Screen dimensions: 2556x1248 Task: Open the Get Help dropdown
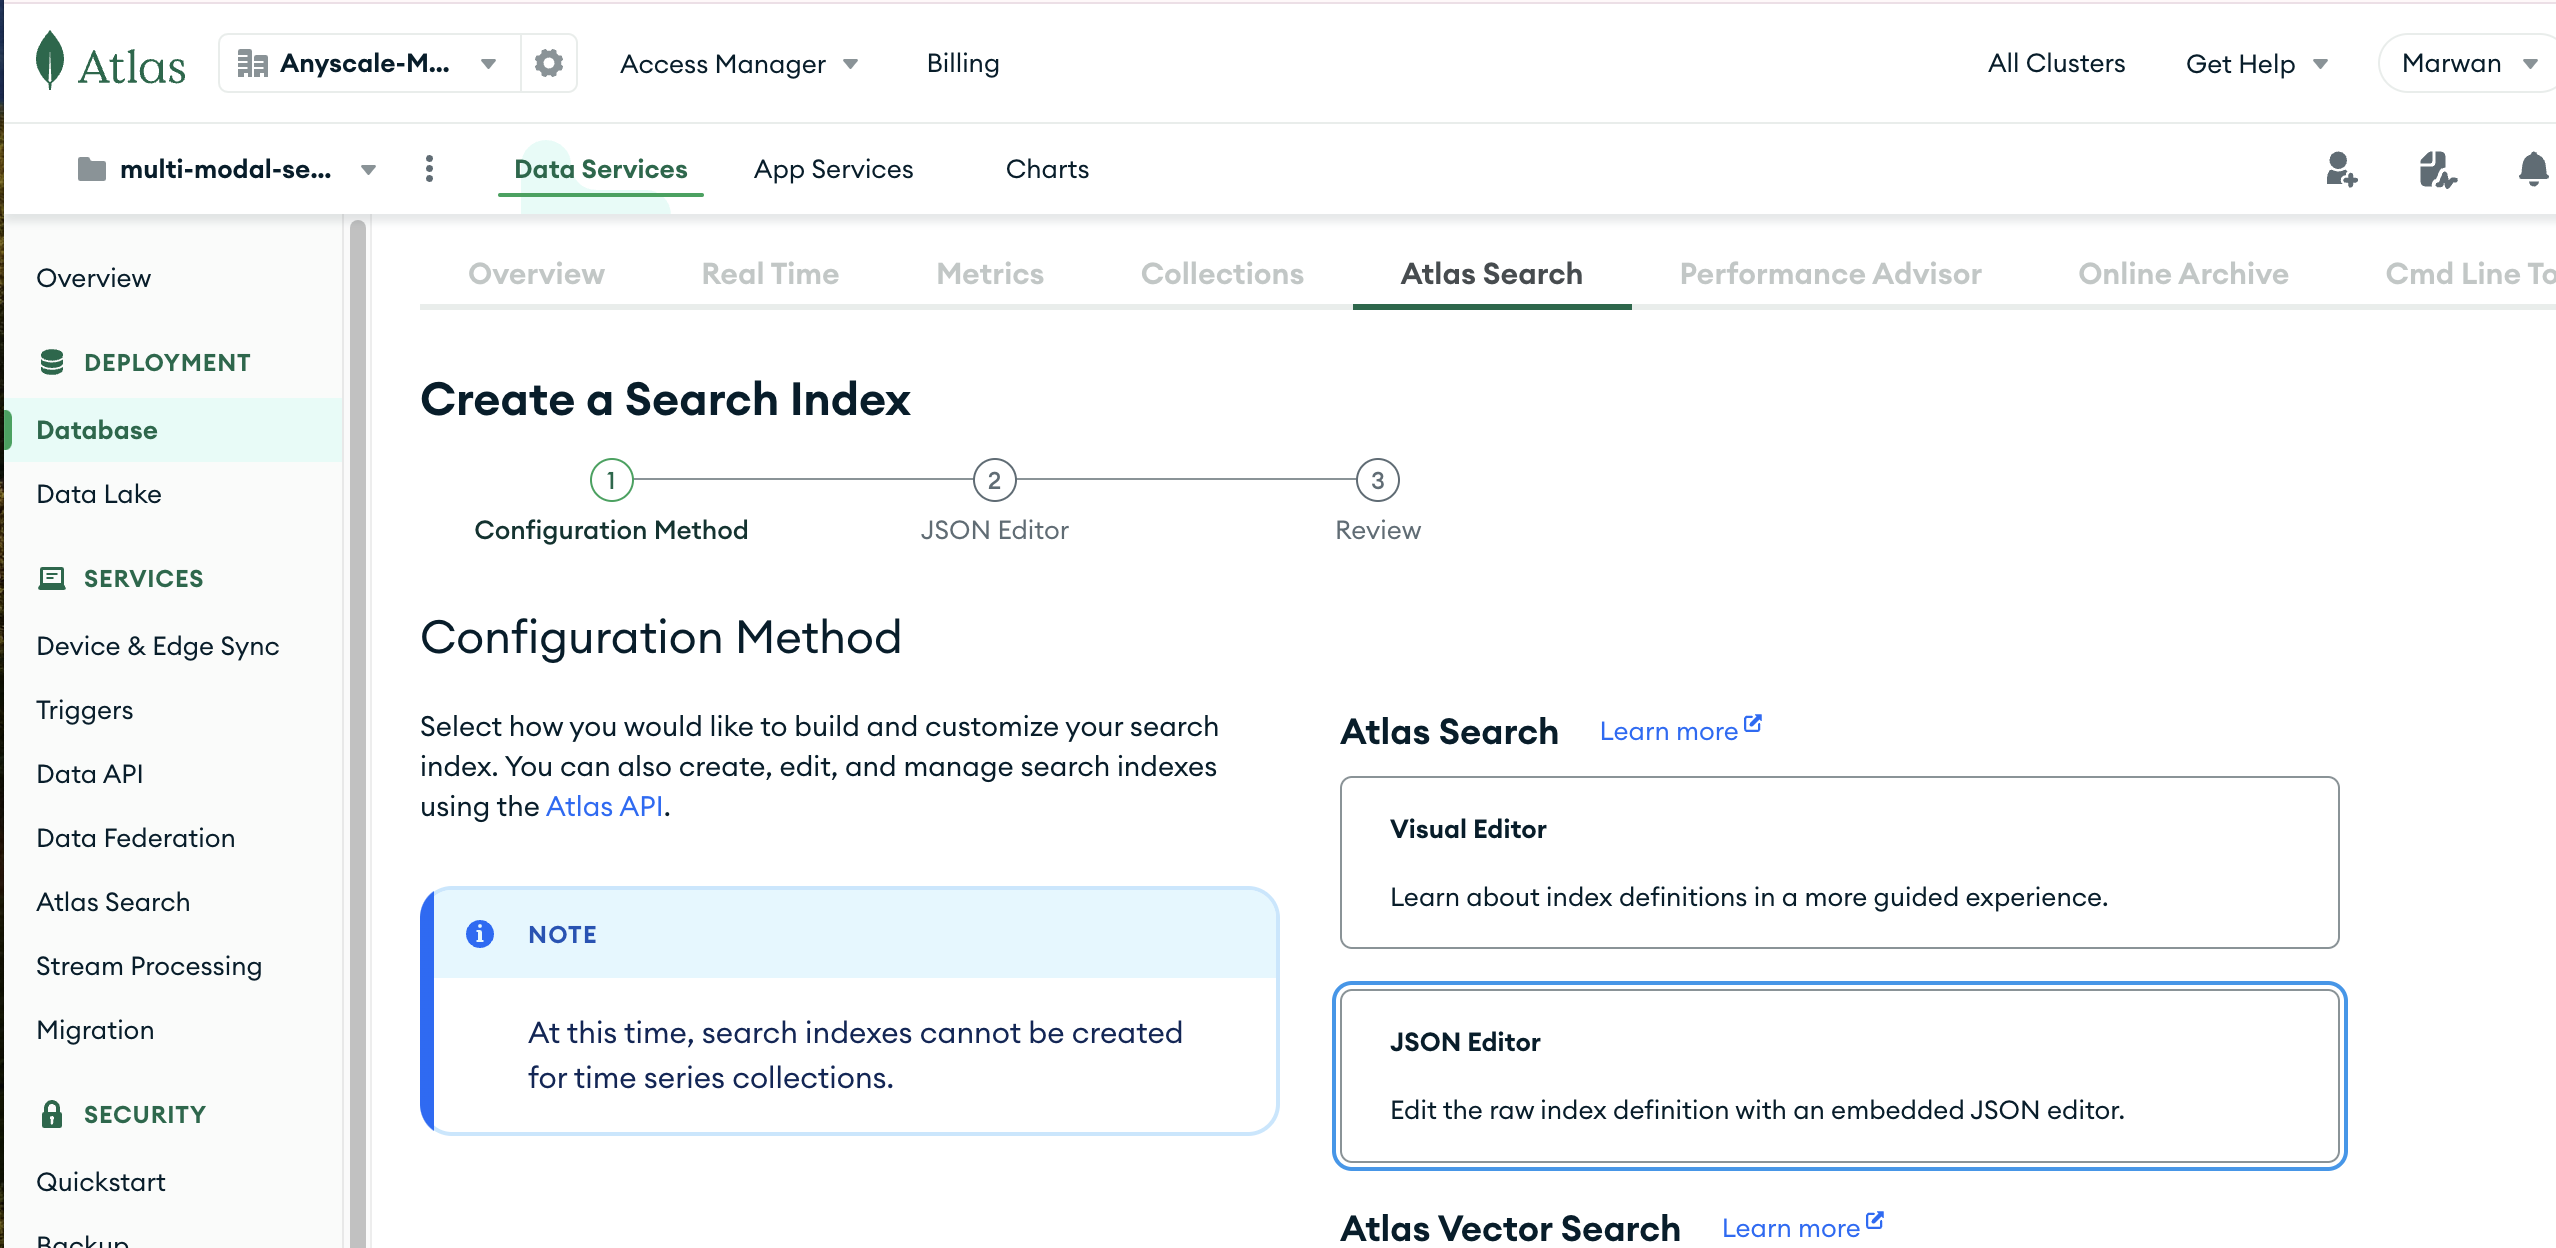[2257, 62]
